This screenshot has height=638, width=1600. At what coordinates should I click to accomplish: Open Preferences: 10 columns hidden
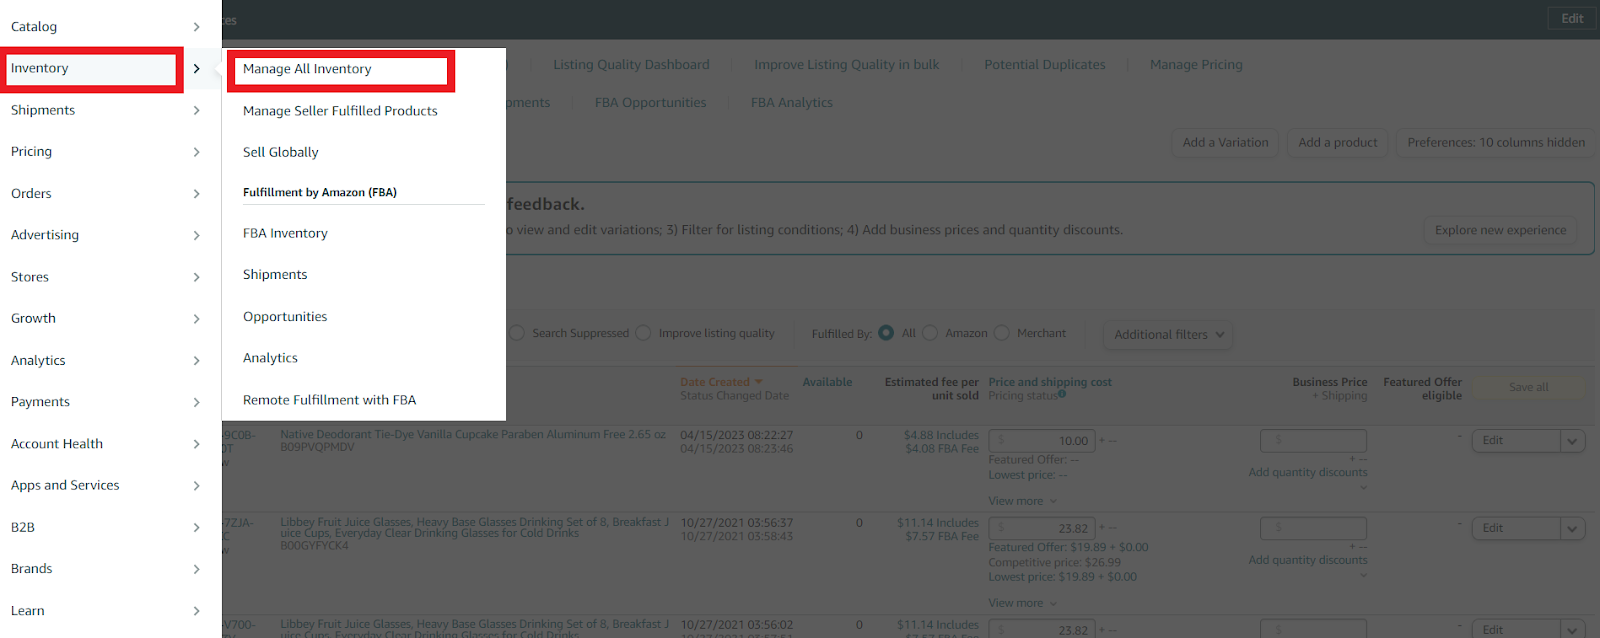pos(1496,143)
